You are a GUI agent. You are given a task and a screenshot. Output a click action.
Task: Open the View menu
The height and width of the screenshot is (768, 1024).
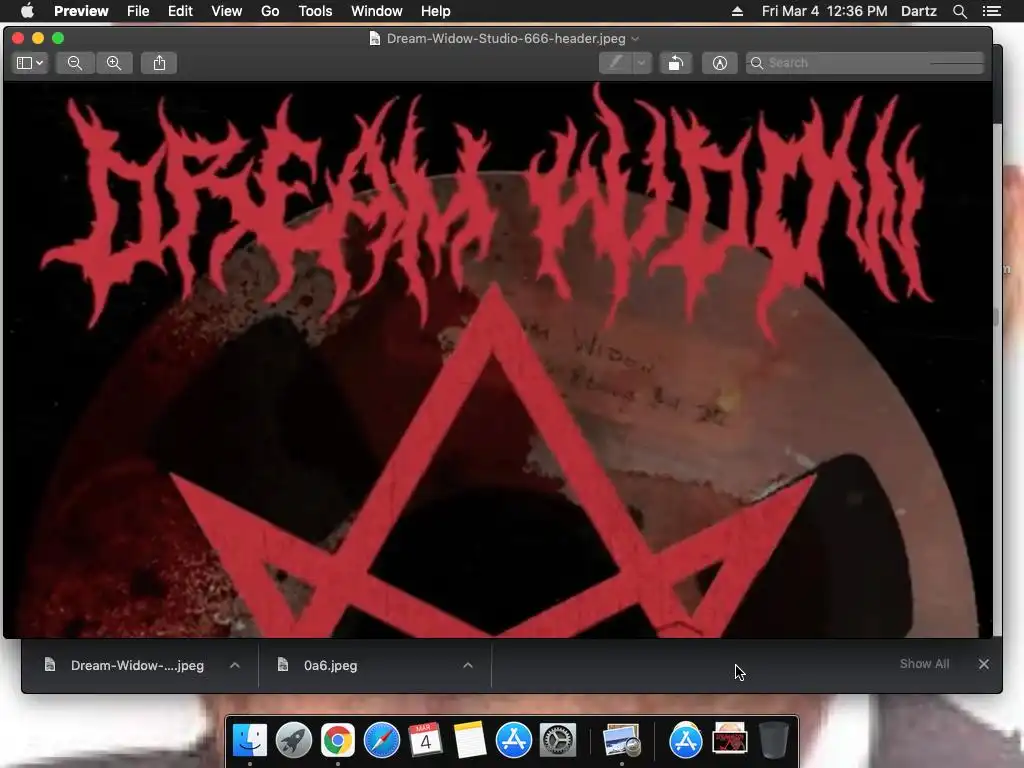click(227, 11)
